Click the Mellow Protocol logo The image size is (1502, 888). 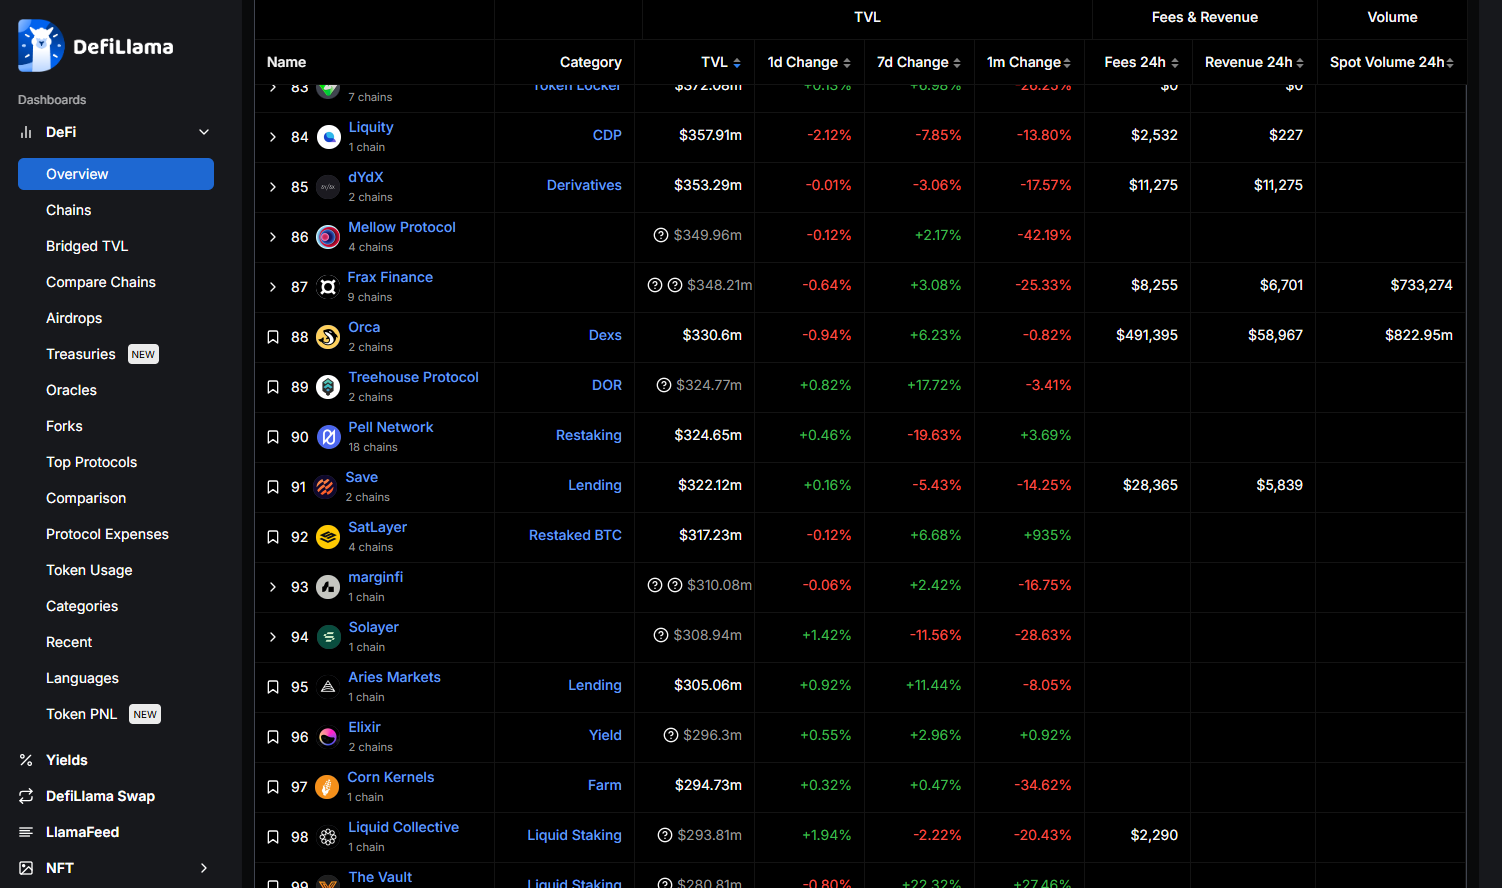(328, 237)
